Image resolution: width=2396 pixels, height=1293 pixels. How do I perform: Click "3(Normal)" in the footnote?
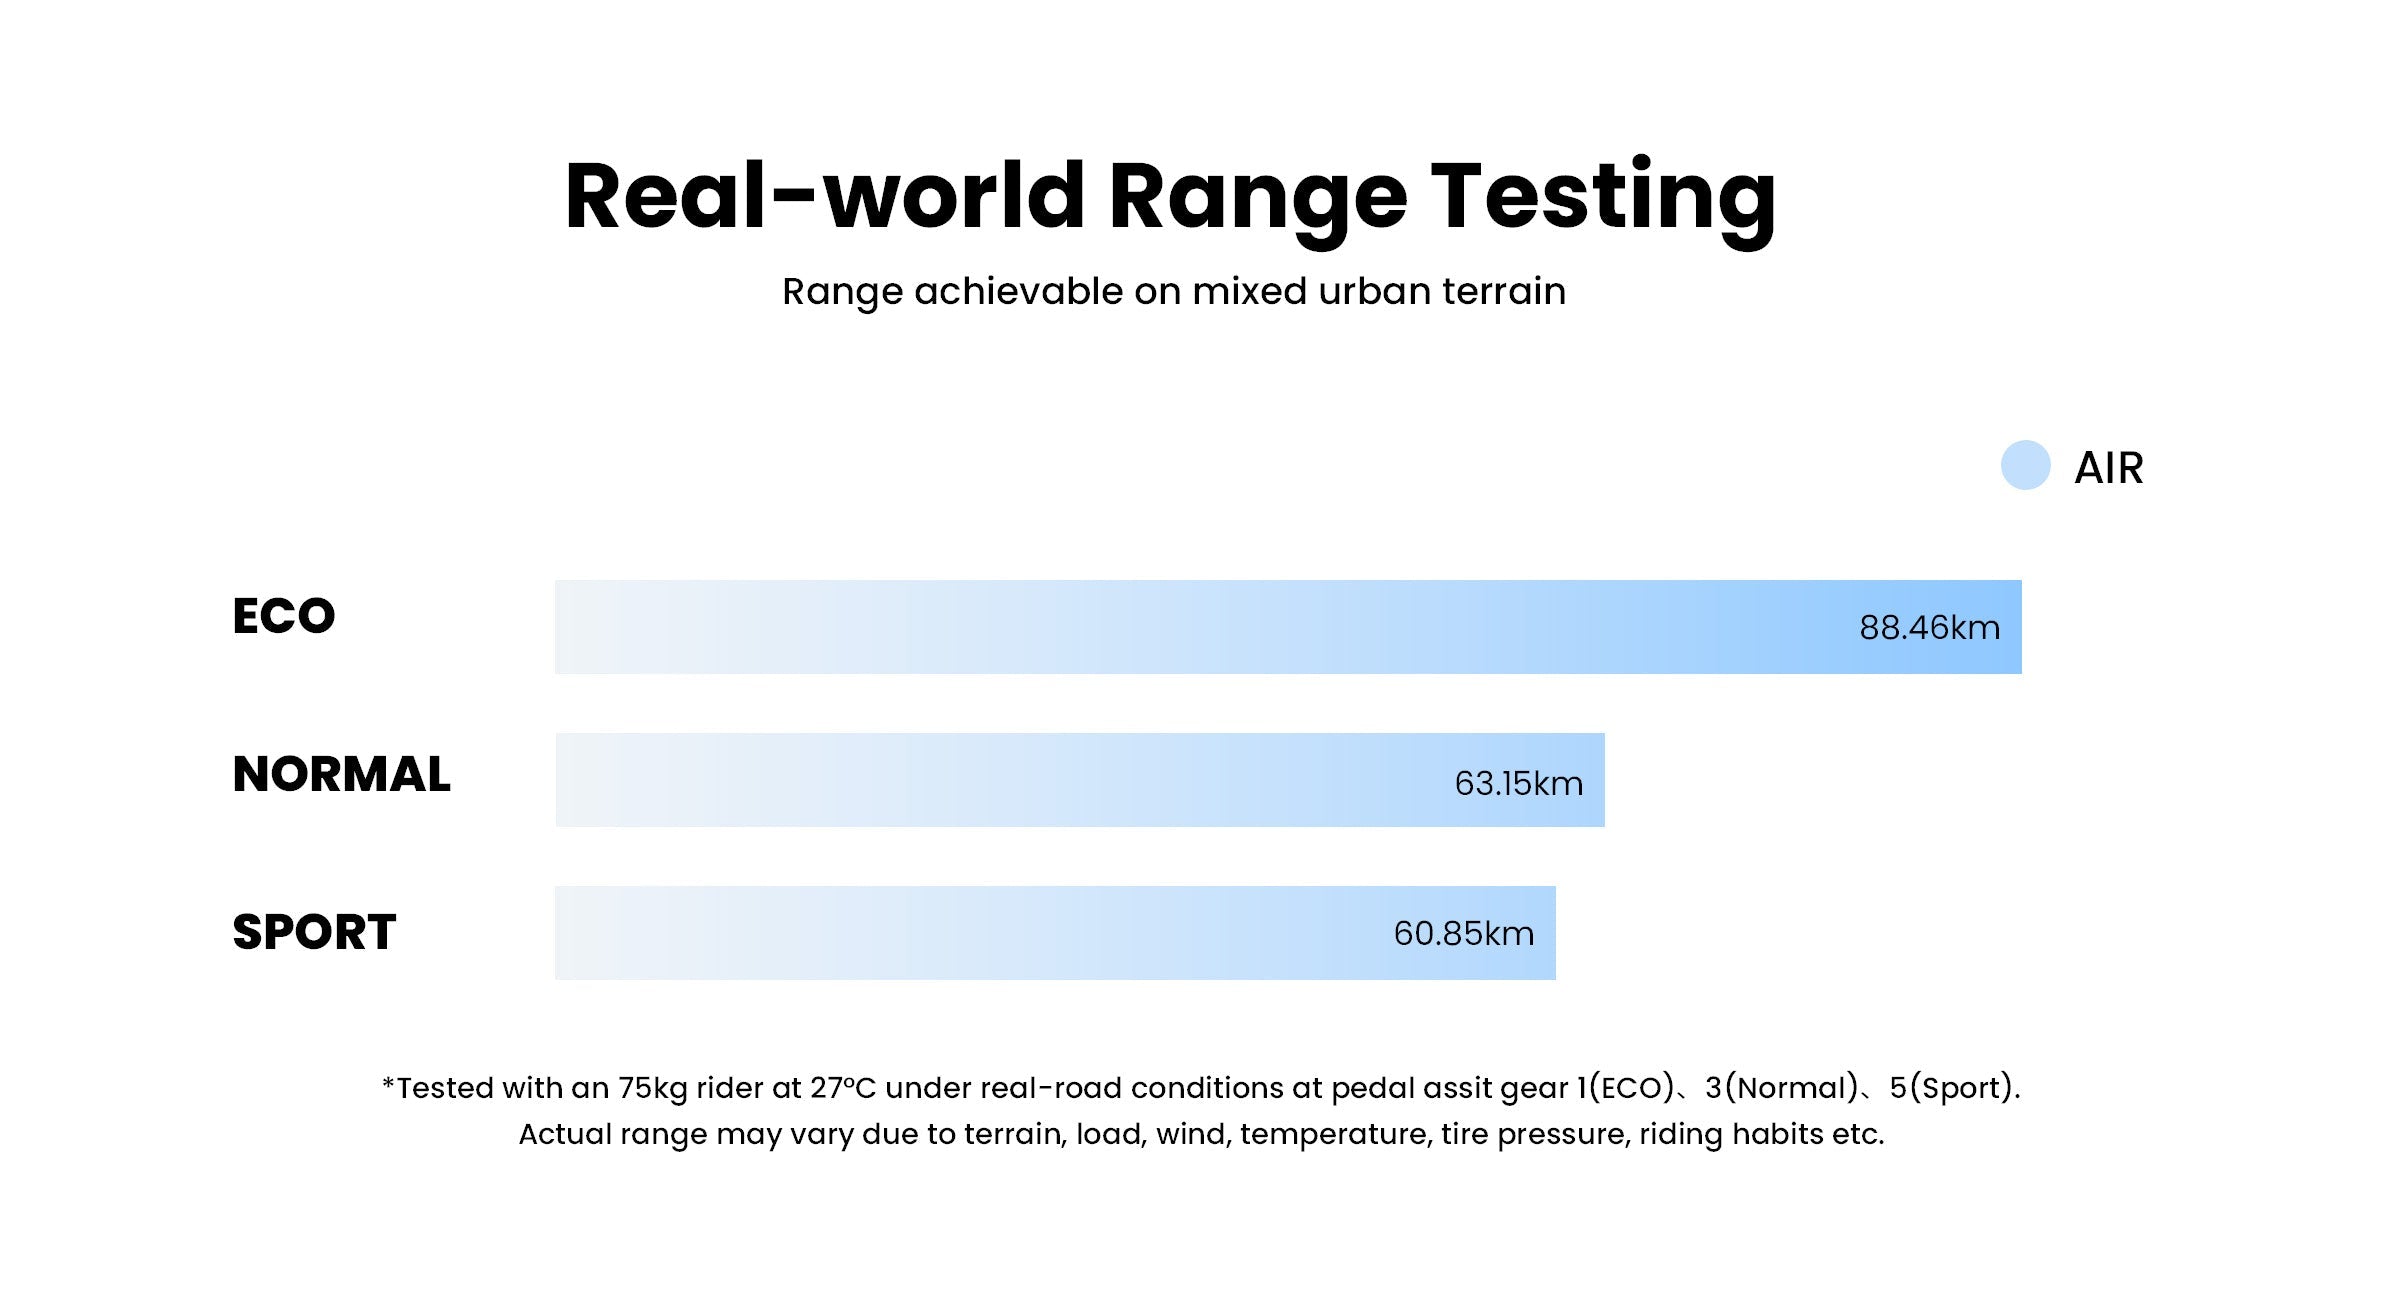1781,1088
